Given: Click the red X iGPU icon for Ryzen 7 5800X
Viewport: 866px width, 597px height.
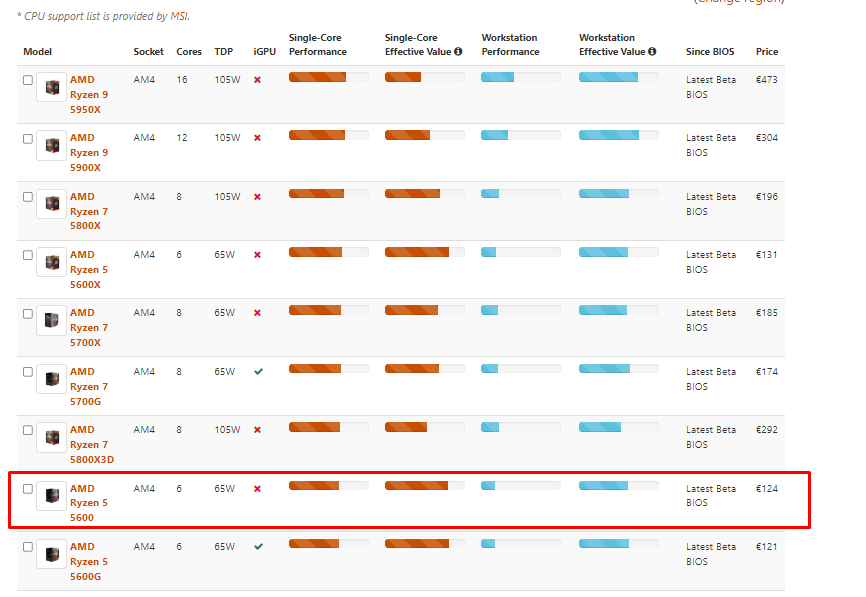Looking at the screenshot, I should pyautogui.click(x=257, y=197).
